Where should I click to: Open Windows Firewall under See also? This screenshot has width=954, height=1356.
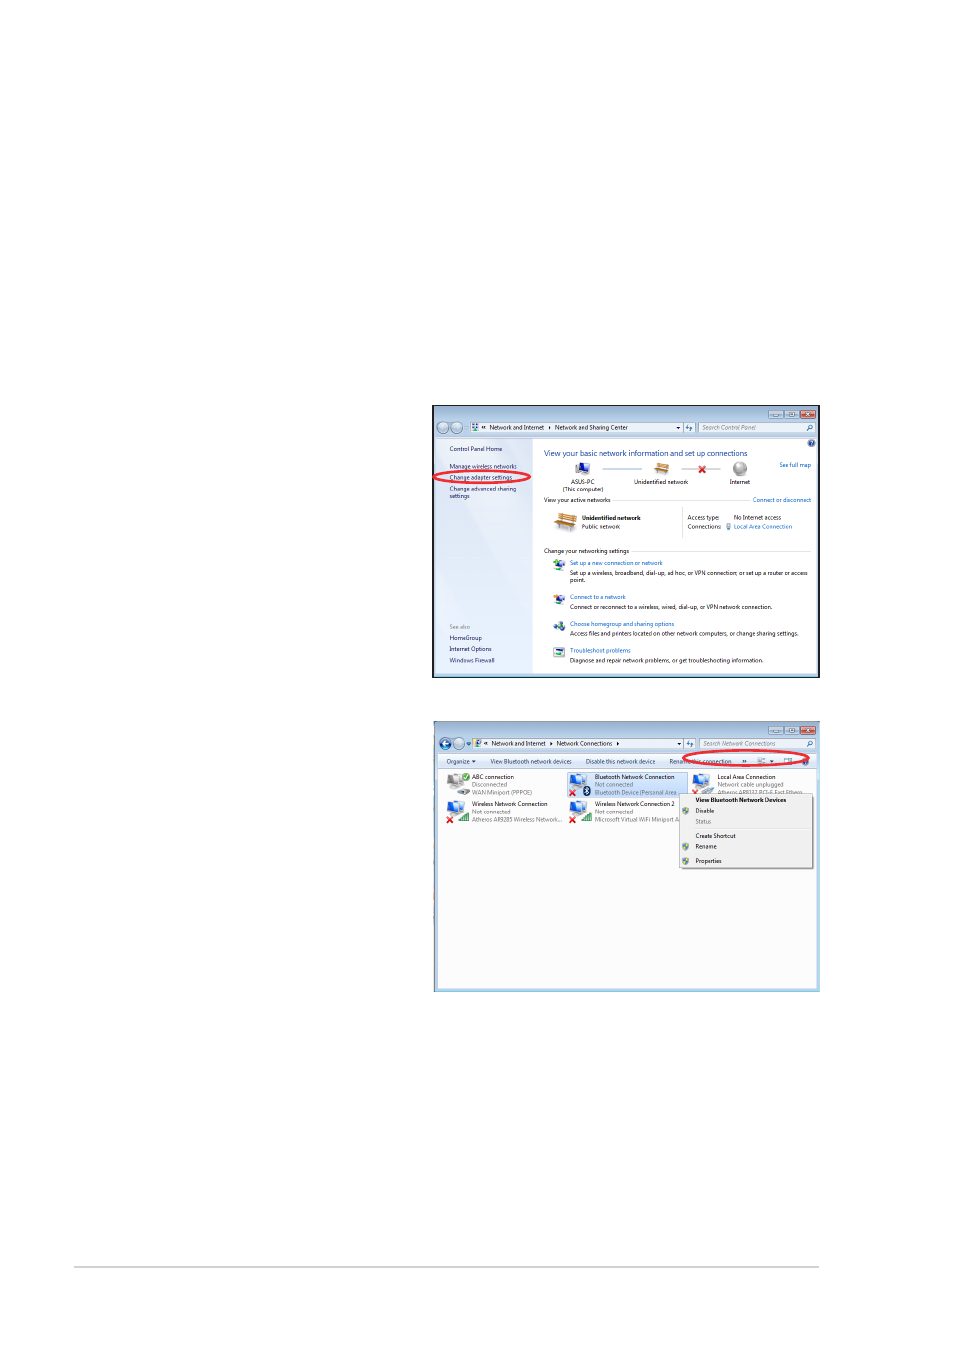[472, 660]
